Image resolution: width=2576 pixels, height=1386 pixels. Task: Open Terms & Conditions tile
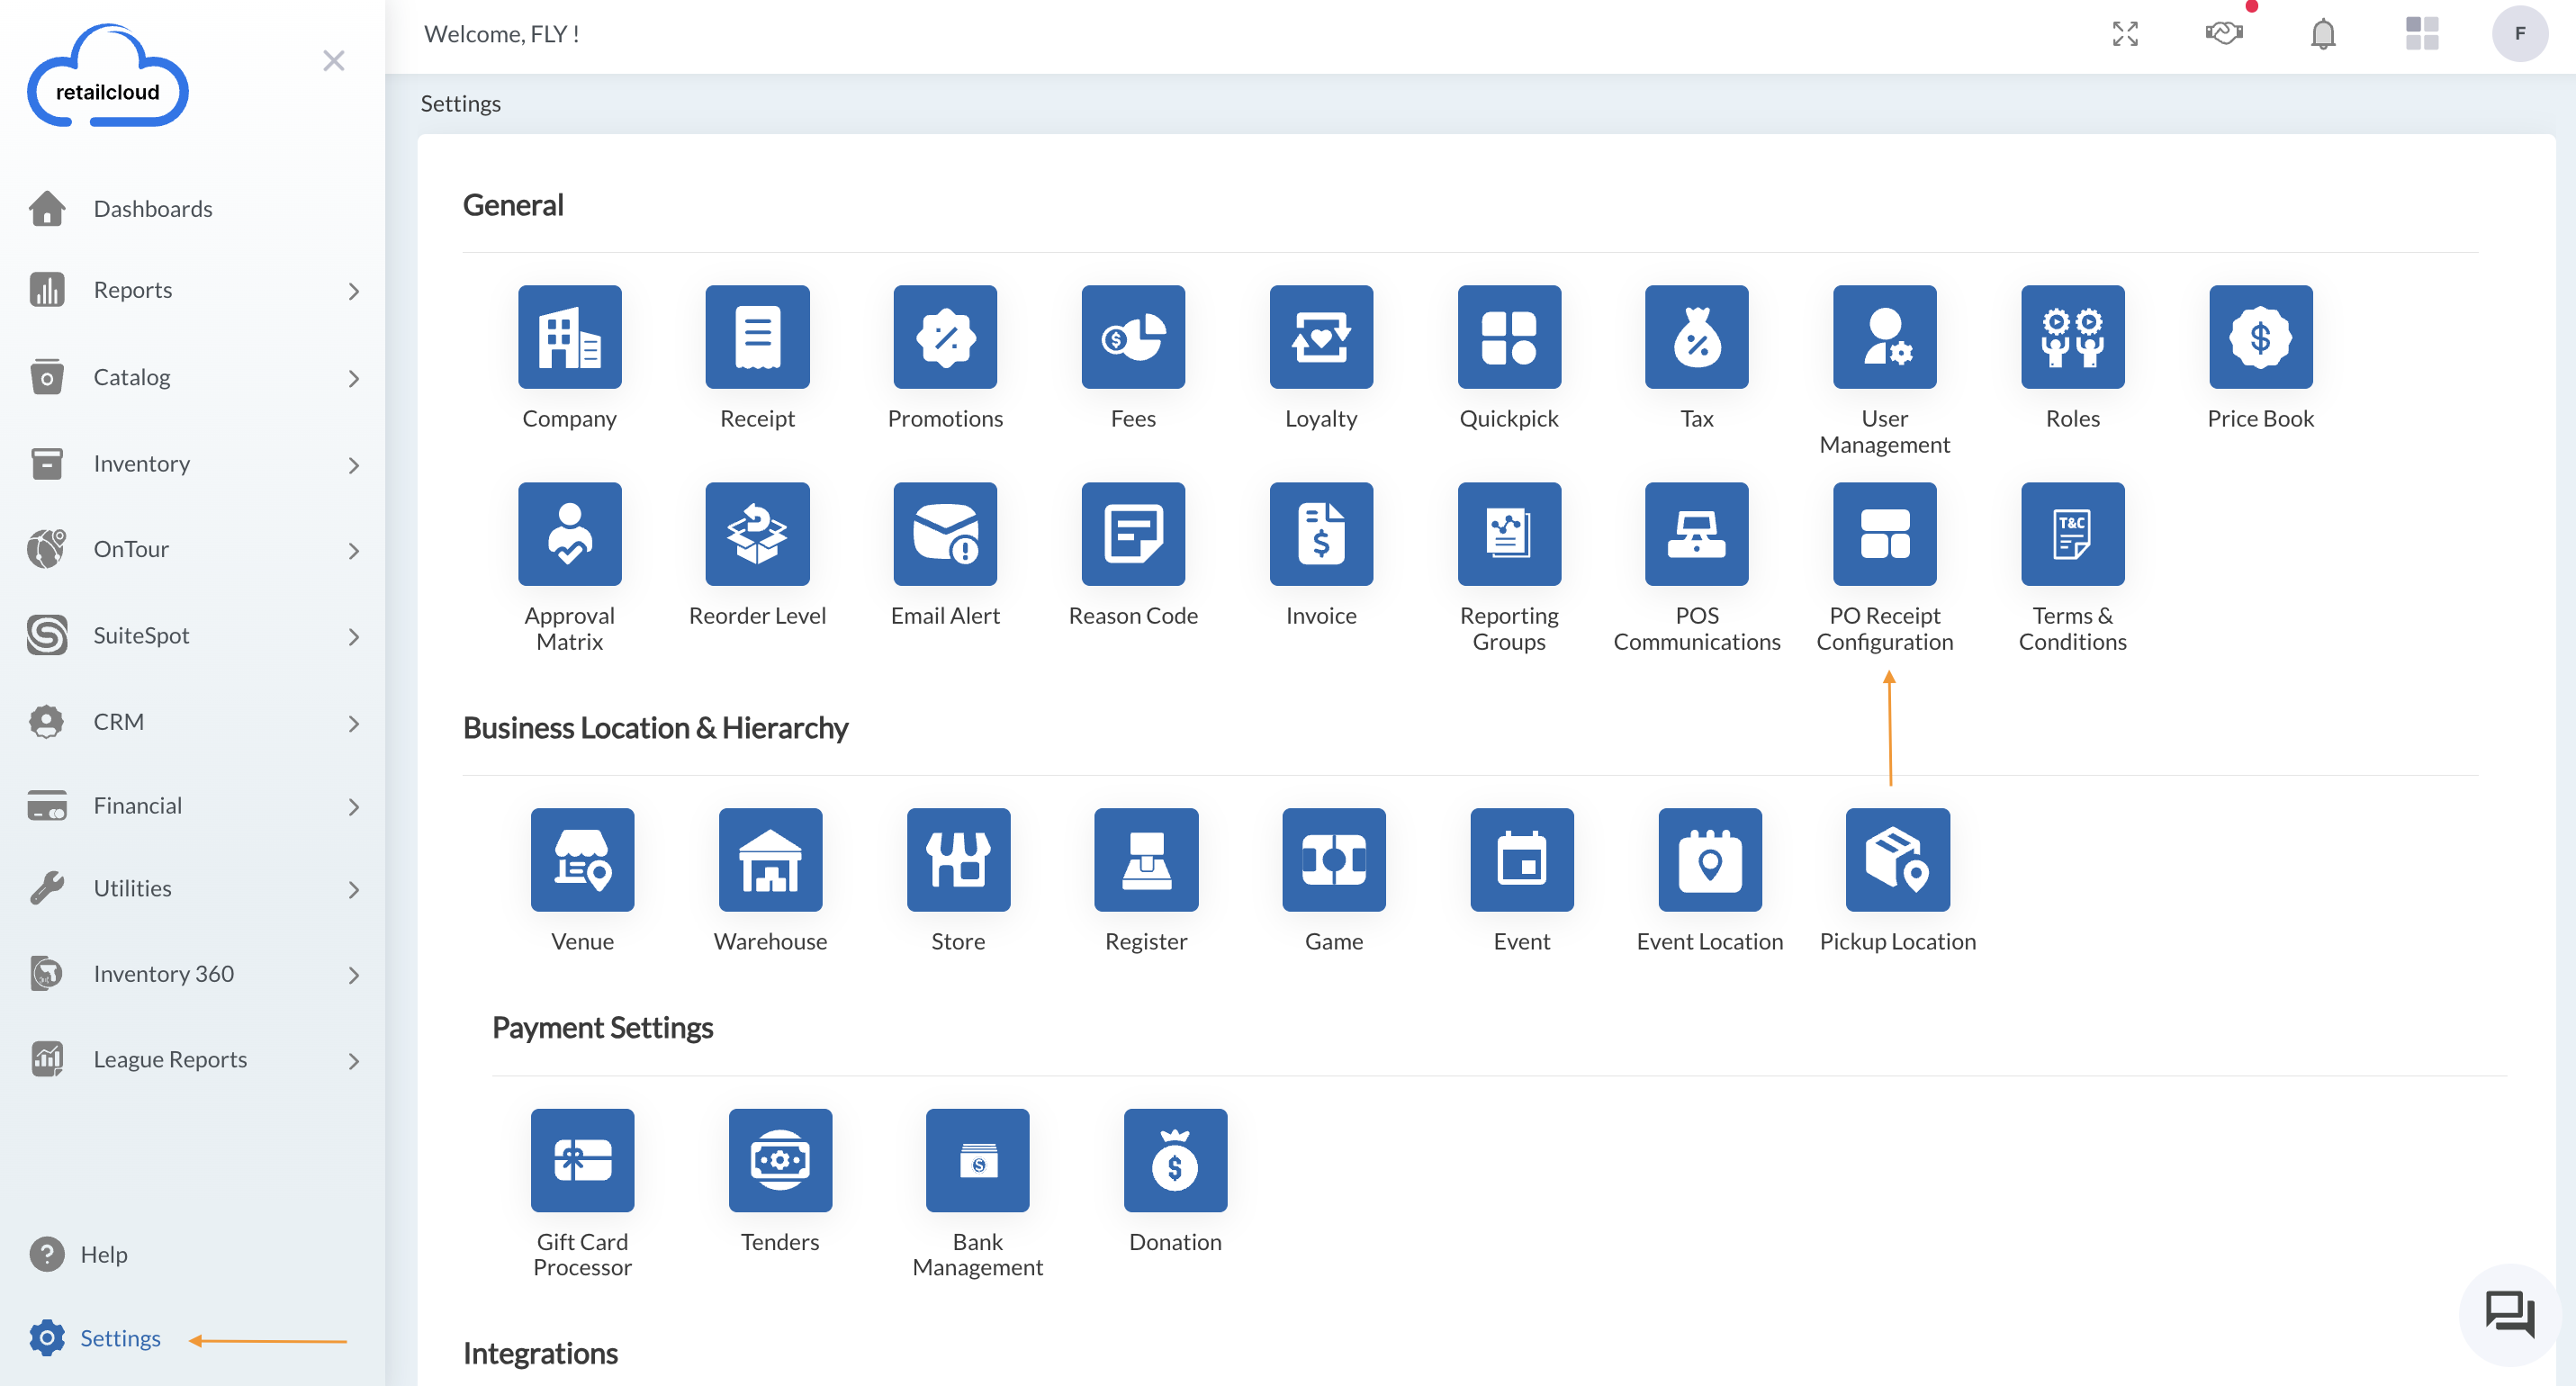click(x=2073, y=534)
